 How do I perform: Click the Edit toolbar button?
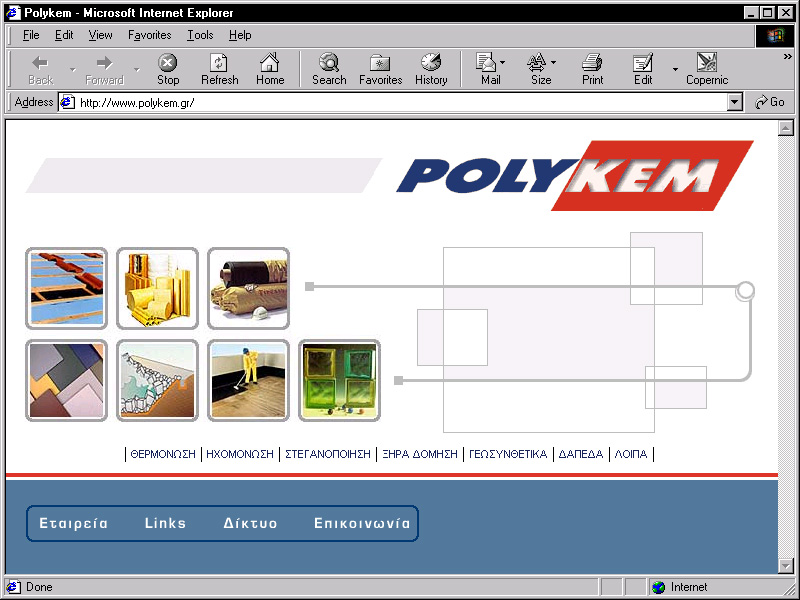point(643,69)
